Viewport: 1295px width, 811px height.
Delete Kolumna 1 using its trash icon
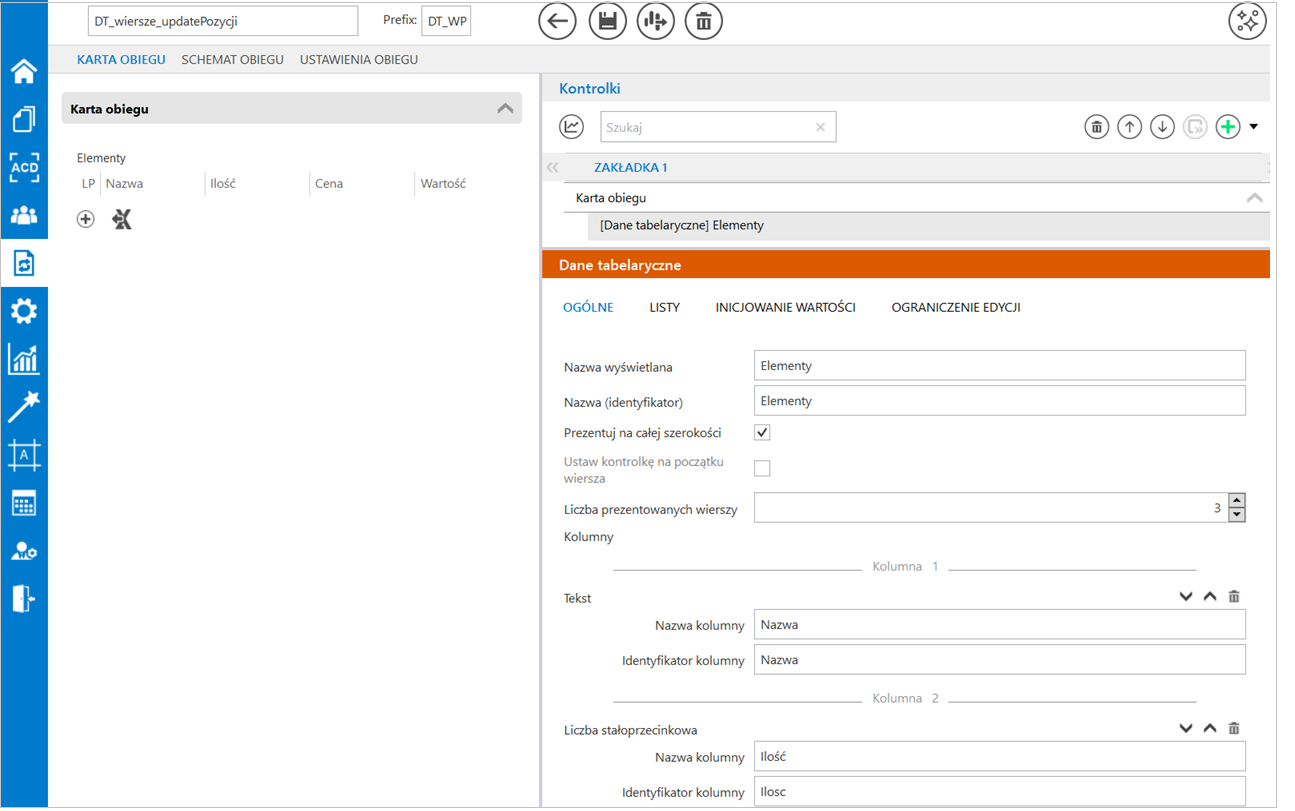coord(1234,597)
